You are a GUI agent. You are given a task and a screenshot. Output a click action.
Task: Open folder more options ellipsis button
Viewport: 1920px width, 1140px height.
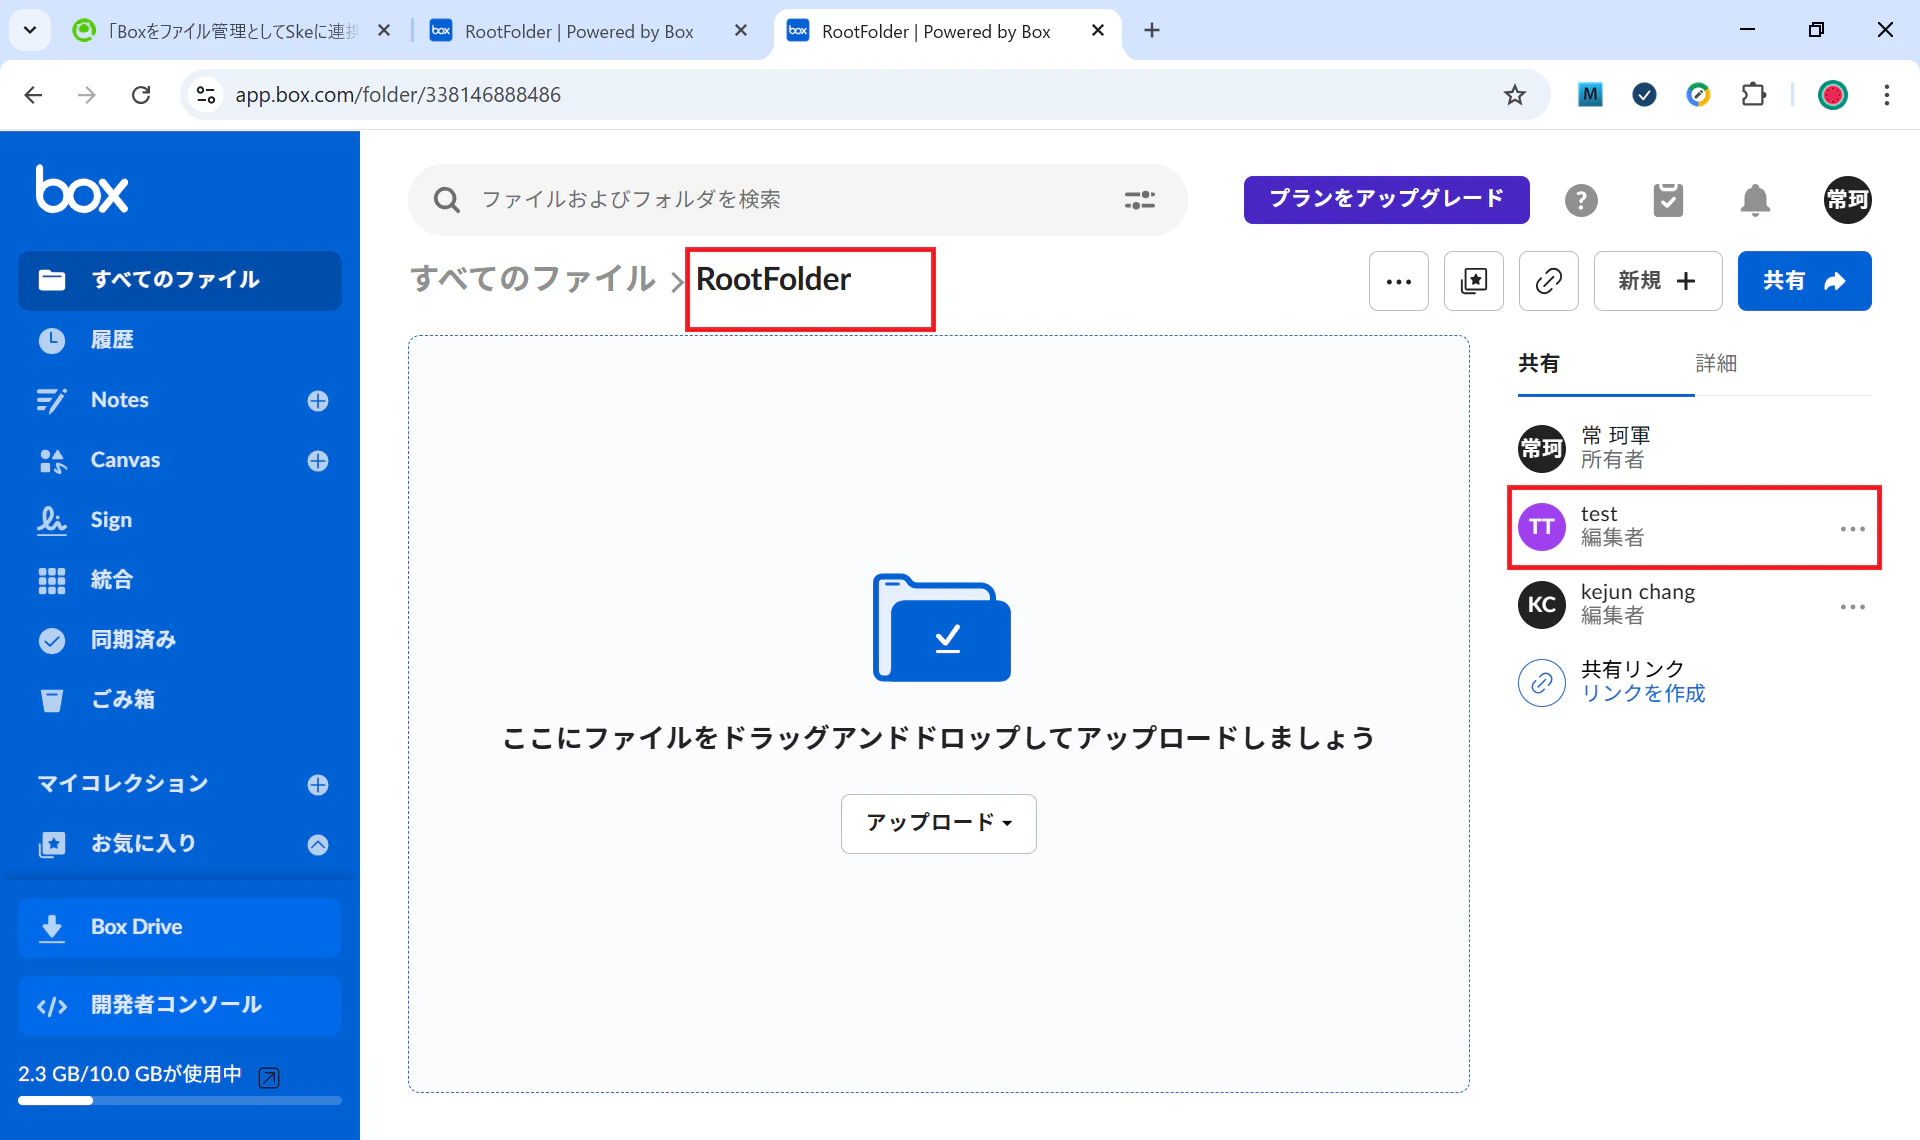coord(1399,281)
